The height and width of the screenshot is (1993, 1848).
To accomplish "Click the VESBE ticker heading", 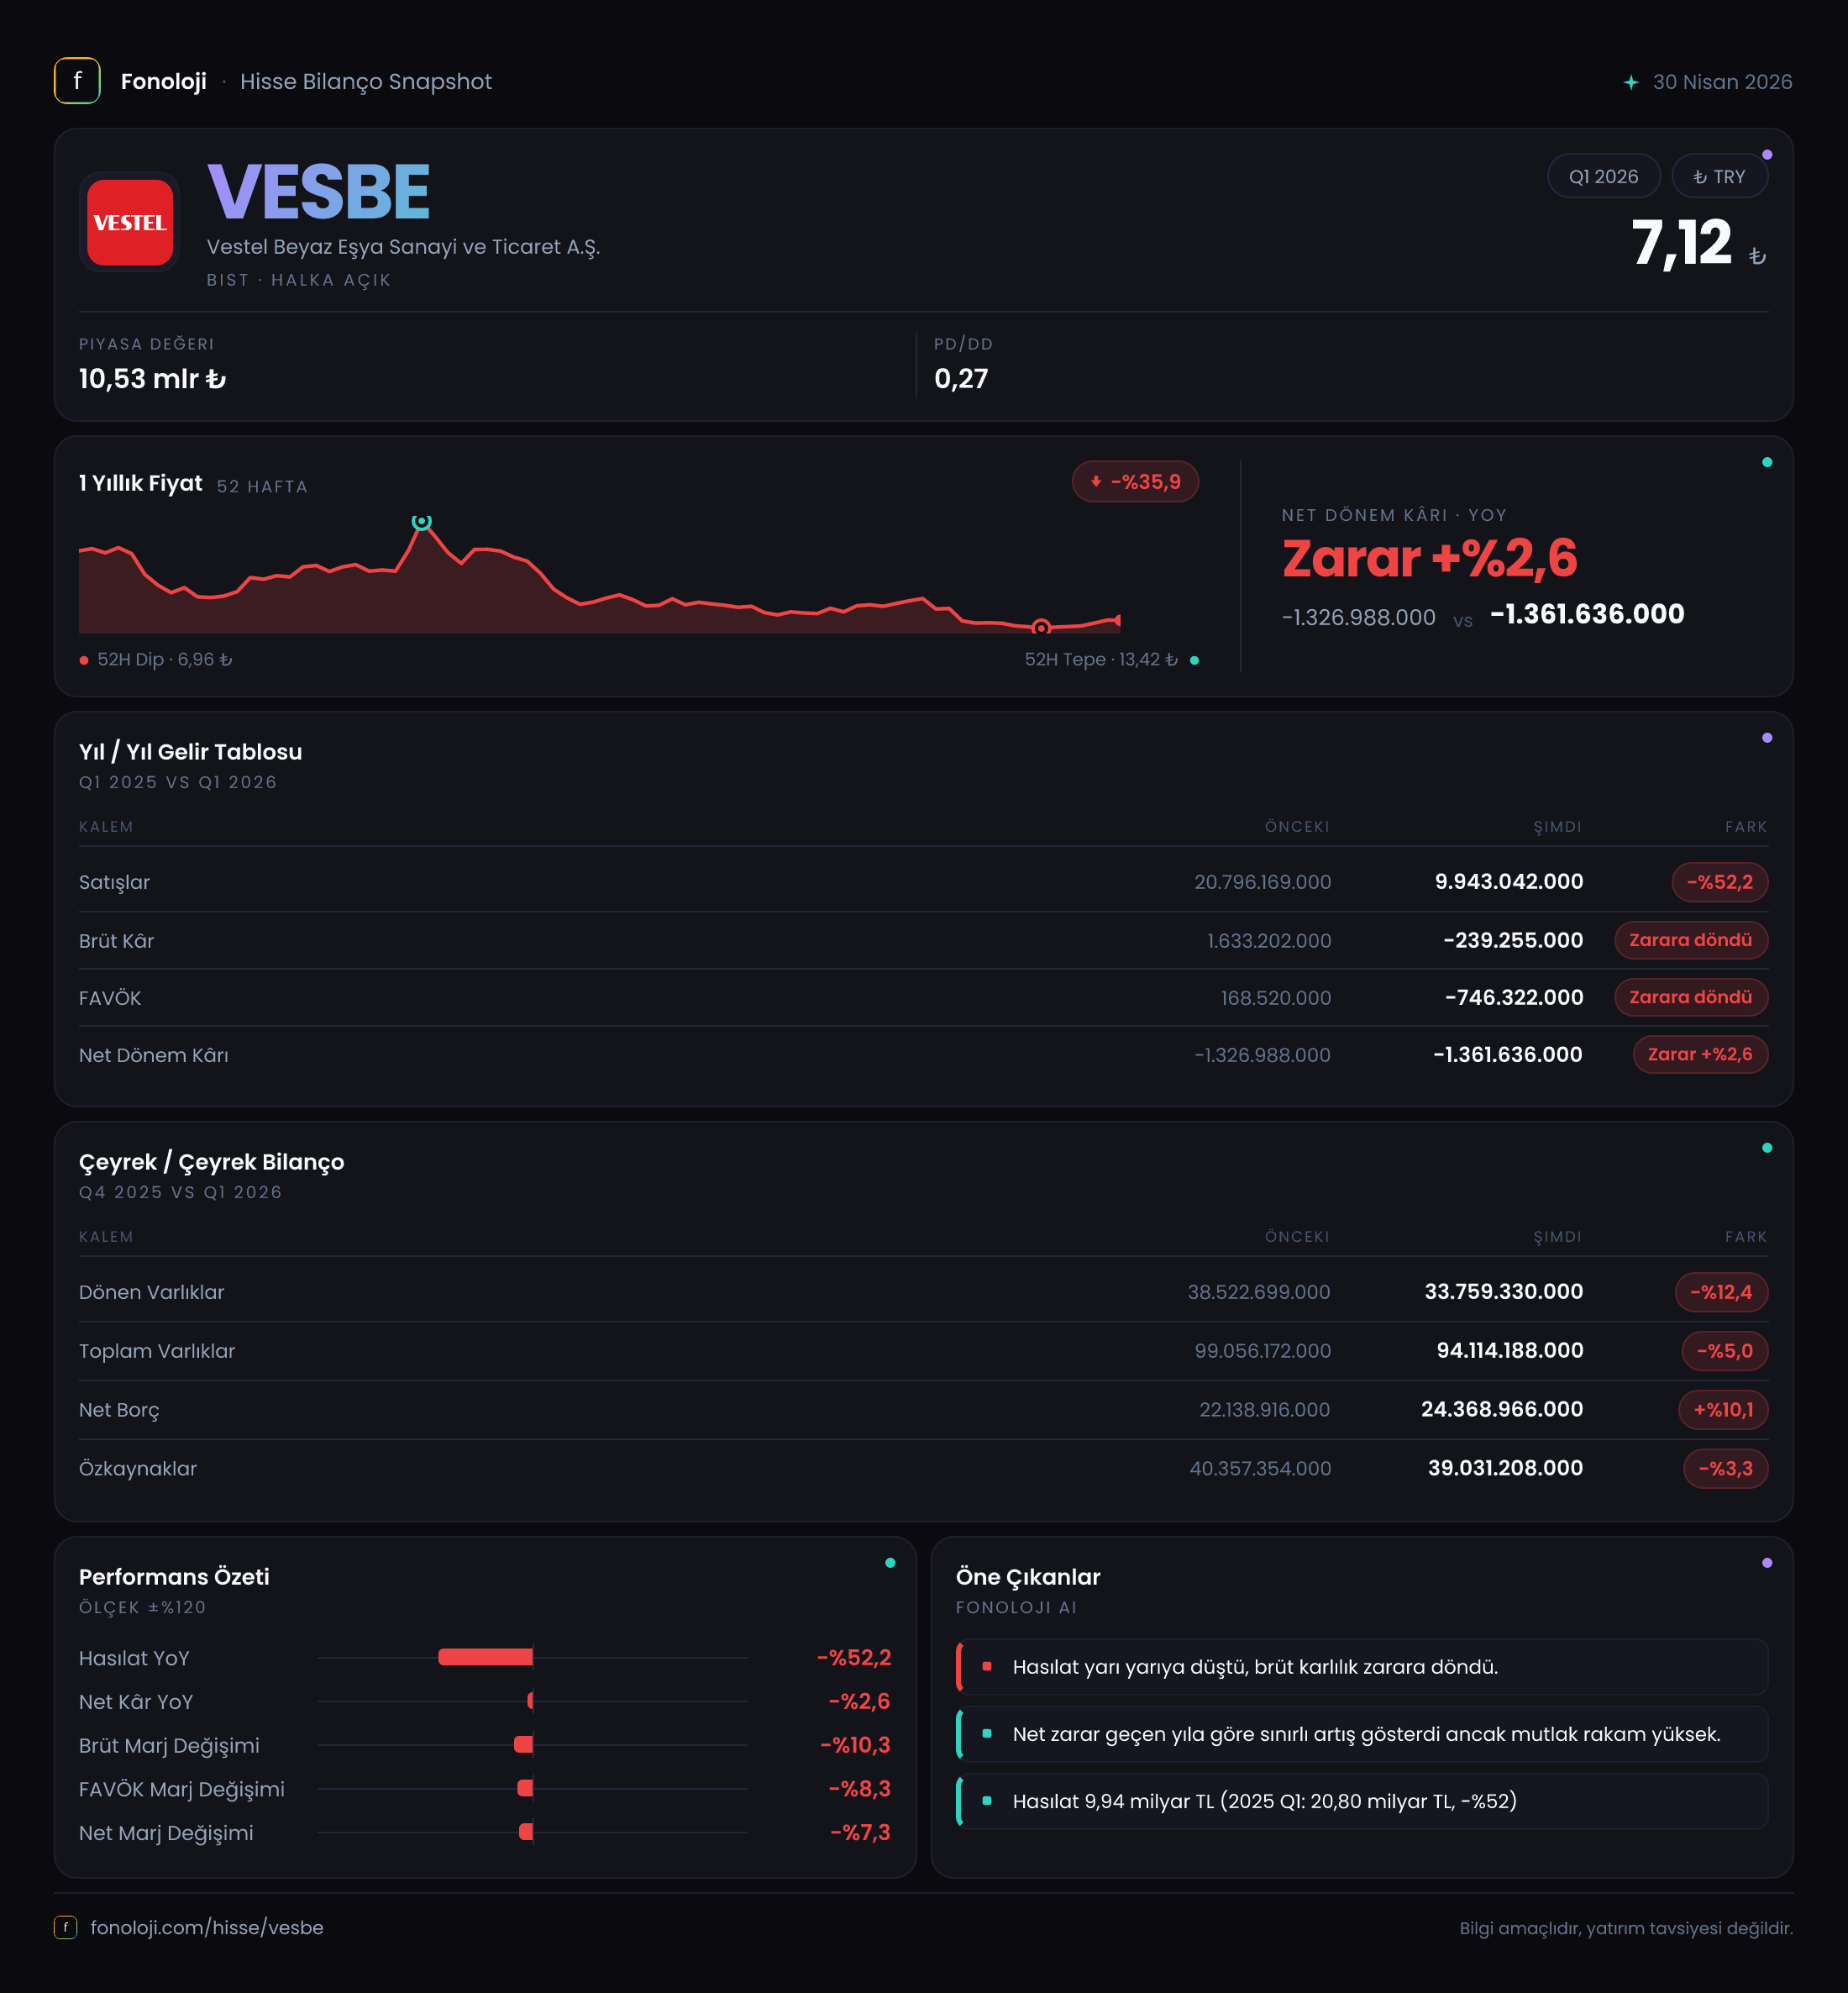I will (x=319, y=192).
